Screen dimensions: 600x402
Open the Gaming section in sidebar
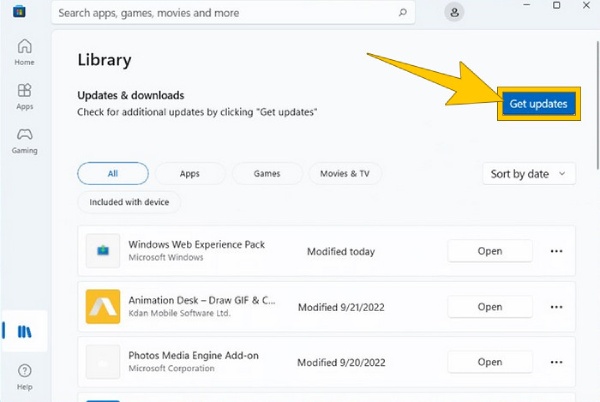24,141
